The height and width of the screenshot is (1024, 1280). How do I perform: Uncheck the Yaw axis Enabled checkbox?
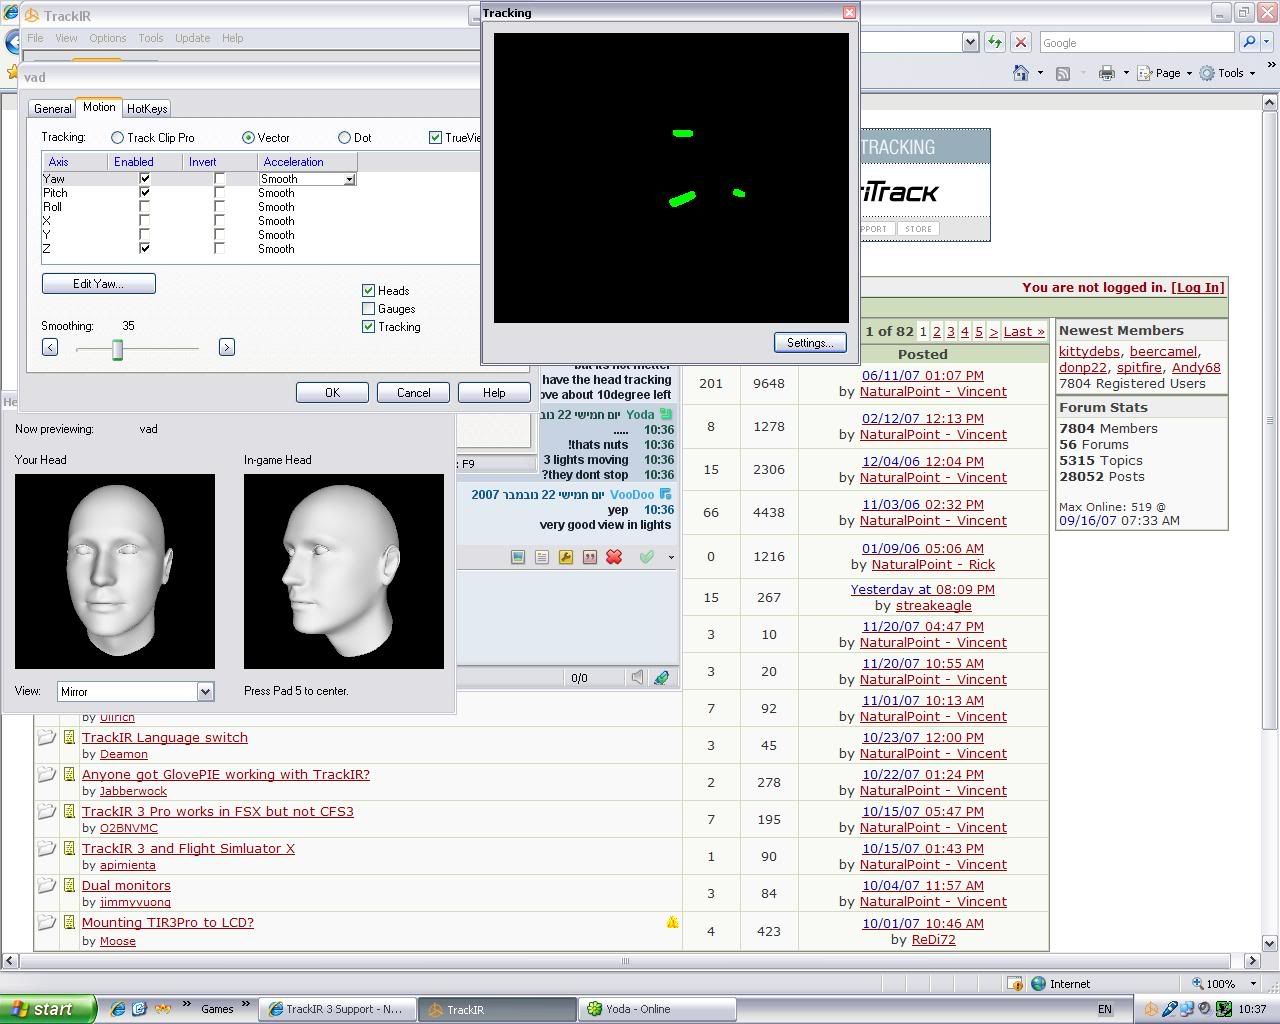click(145, 179)
